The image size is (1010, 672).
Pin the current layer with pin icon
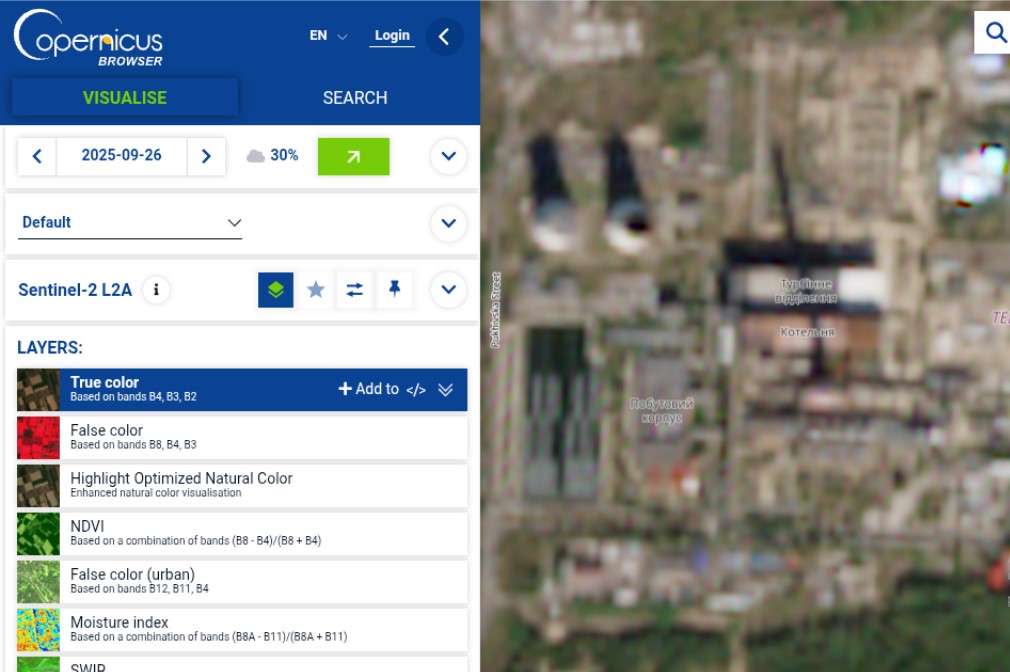tap(394, 290)
